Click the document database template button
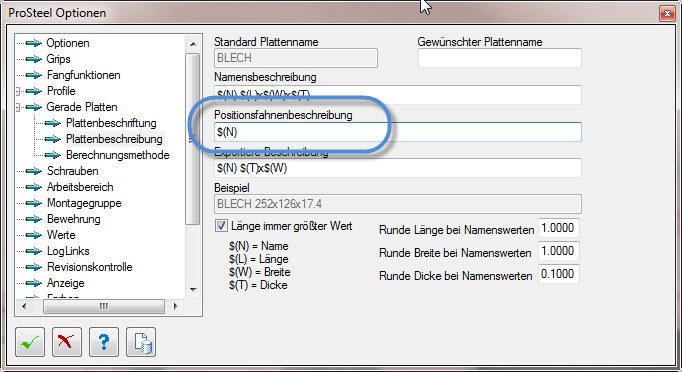Image resolution: width=682 pixels, height=372 pixels. click(x=141, y=342)
